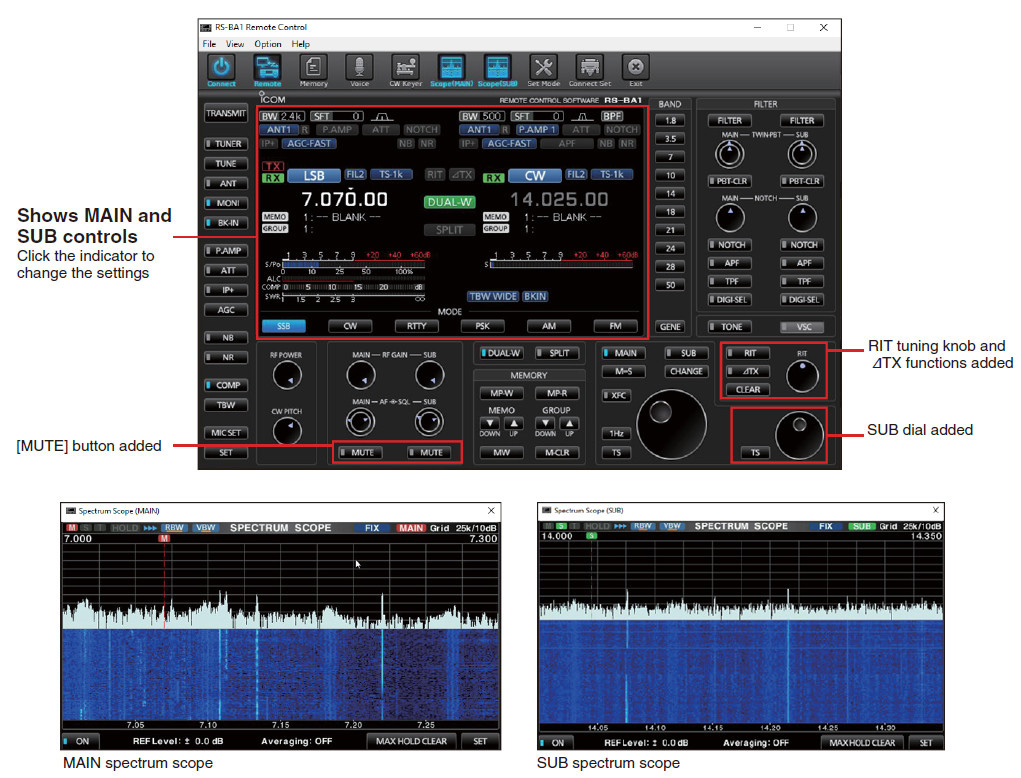Open the Set Mode tools icon
This screenshot has height=778, width=1021.
click(544, 67)
